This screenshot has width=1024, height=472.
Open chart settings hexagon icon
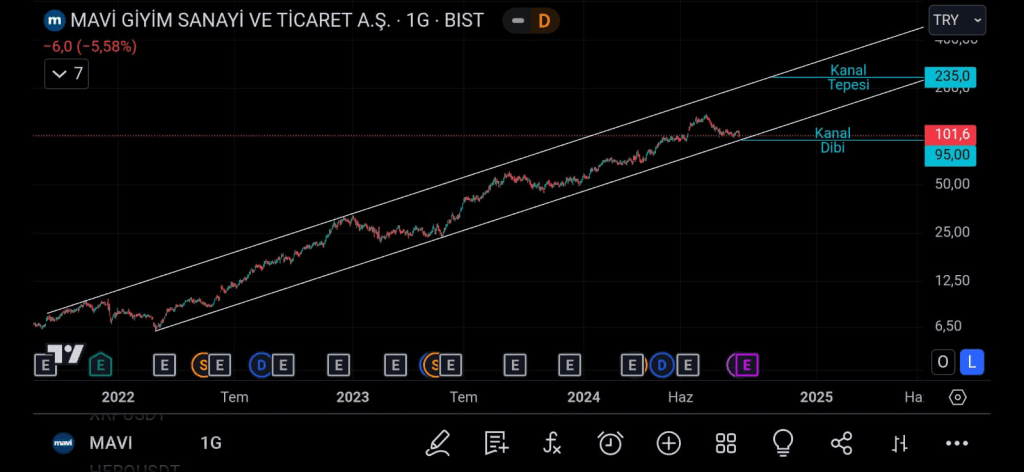click(x=957, y=397)
